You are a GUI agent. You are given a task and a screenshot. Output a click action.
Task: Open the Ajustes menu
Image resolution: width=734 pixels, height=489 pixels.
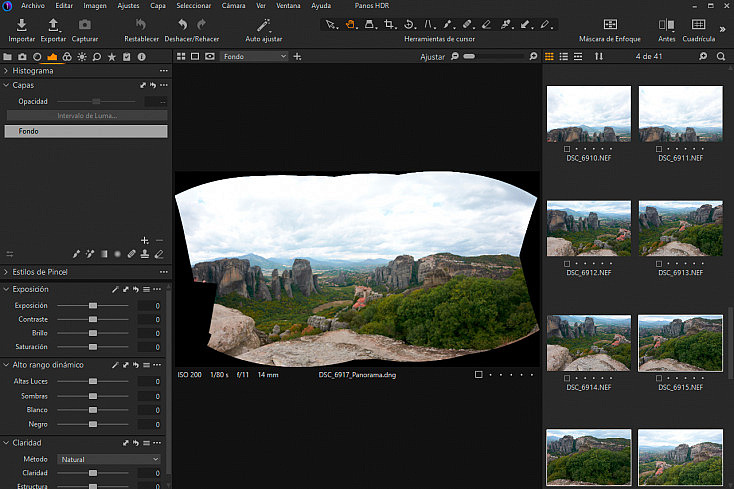point(128,6)
